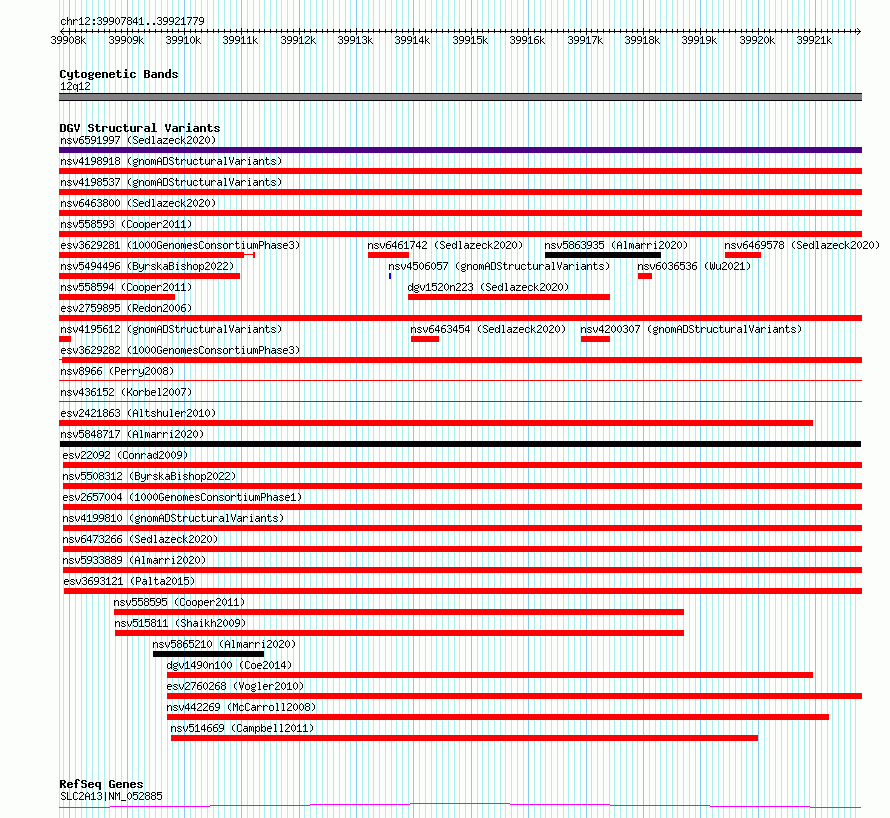Click nsv558594 (Cooper2011) label

pyautogui.click(x=126, y=287)
